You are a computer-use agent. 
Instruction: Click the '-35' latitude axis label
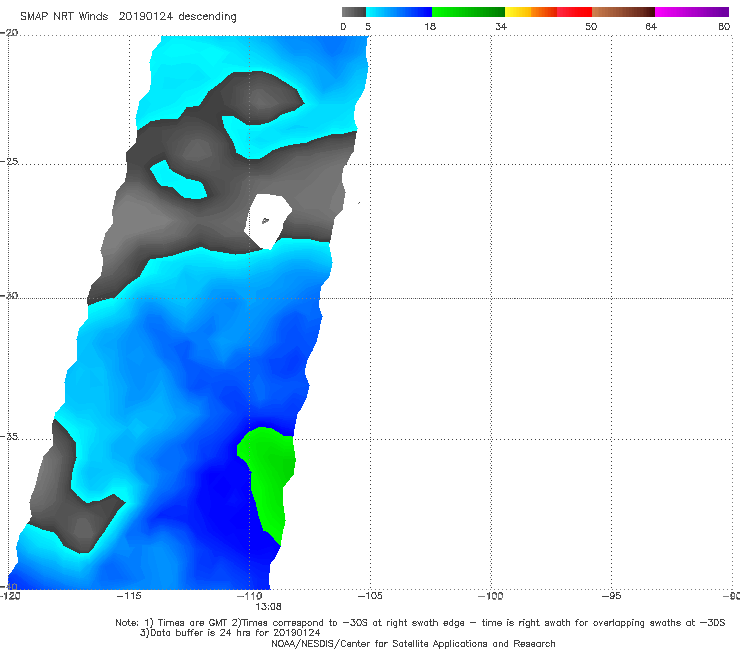pos(9,436)
